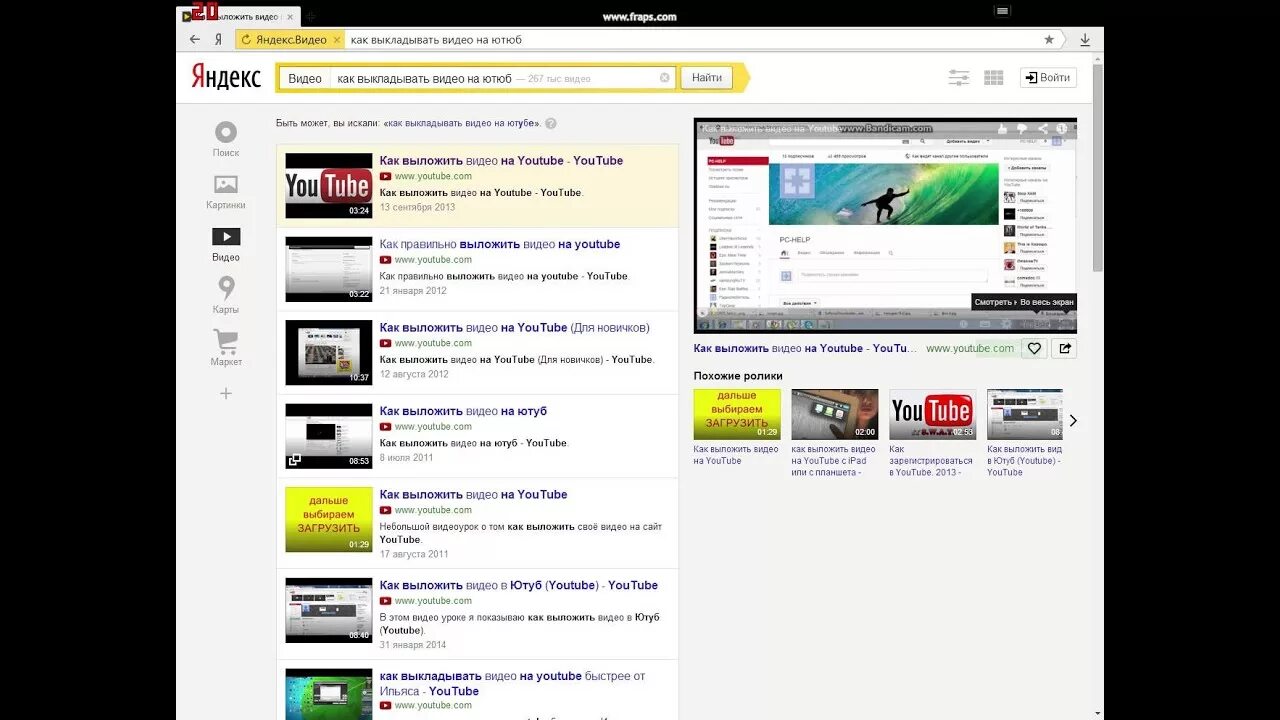Screen dimensions: 1280x720
Task: Open thumbnail of the 03:22 video
Action: coord(329,269)
